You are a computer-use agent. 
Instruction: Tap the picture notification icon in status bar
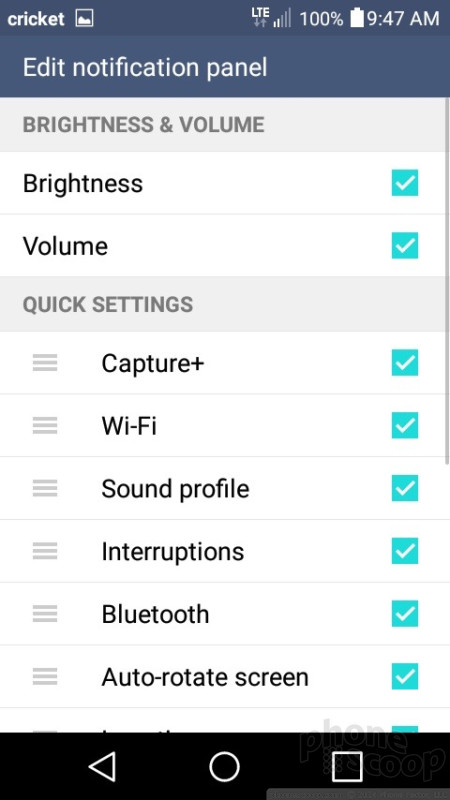click(84, 19)
